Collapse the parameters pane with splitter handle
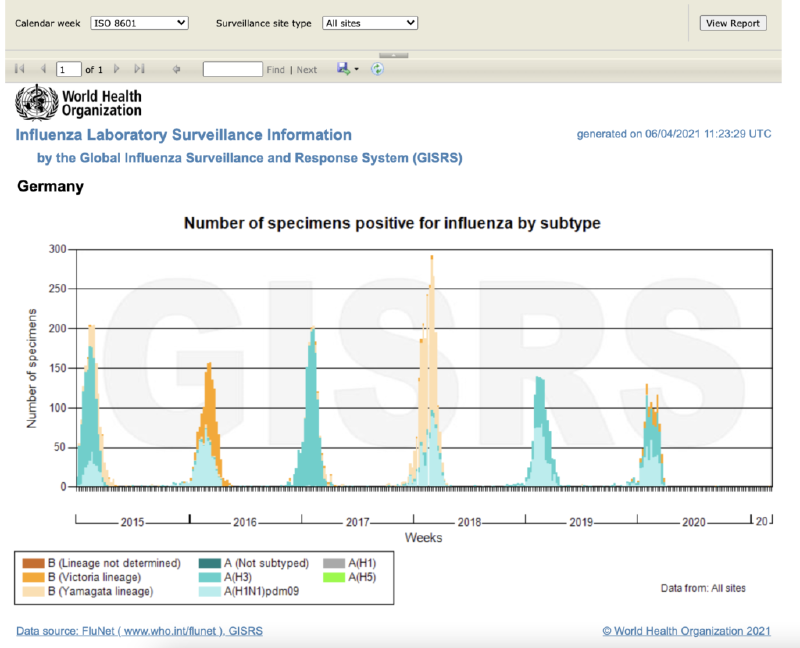This screenshot has width=800, height=648. tap(393, 55)
